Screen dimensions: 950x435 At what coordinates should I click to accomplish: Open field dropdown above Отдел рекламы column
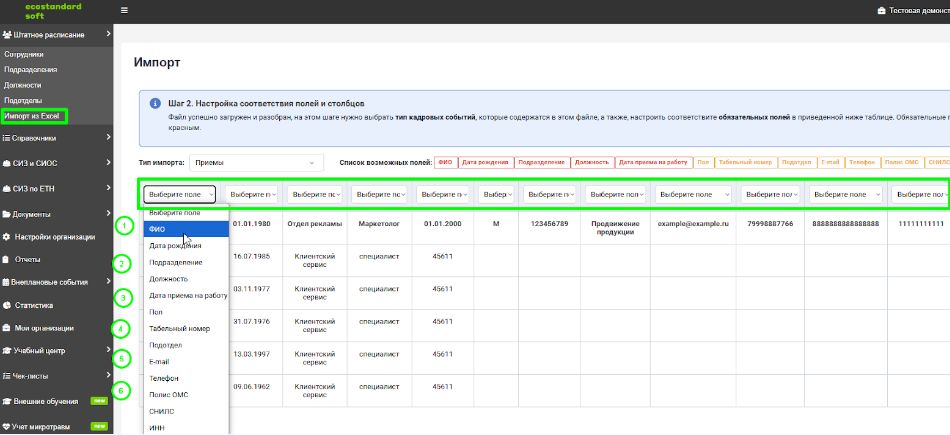click(x=314, y=194)
